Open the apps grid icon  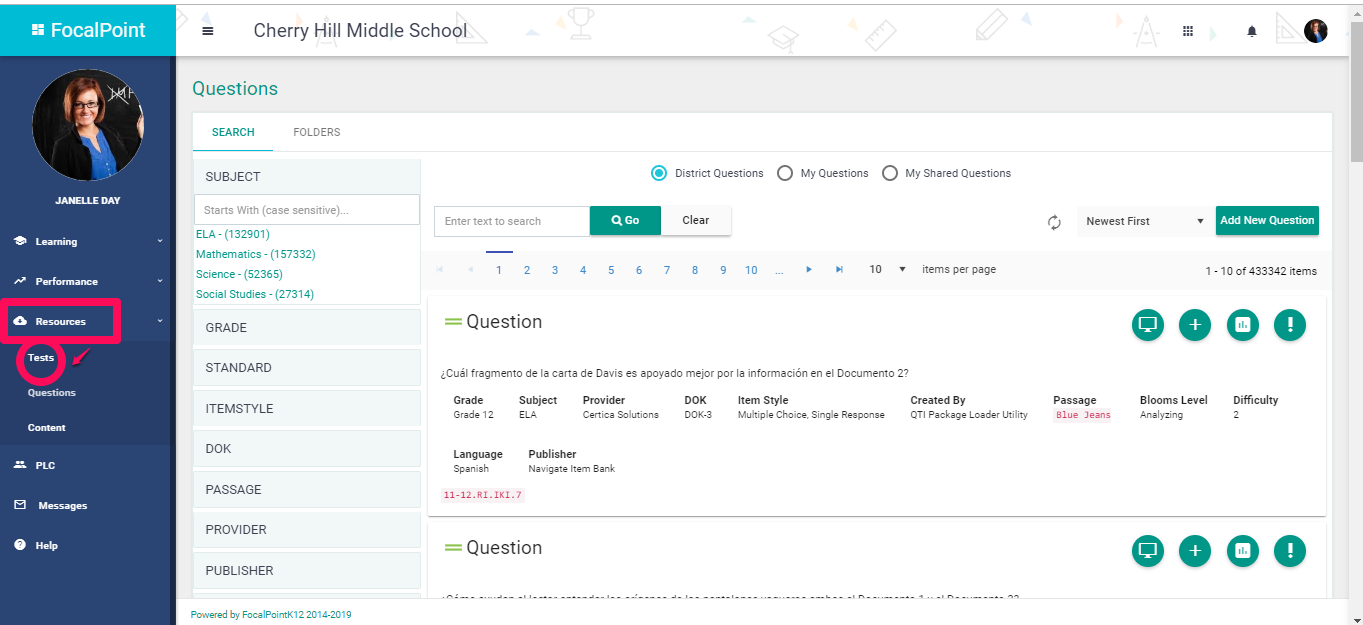[1188, 31]
